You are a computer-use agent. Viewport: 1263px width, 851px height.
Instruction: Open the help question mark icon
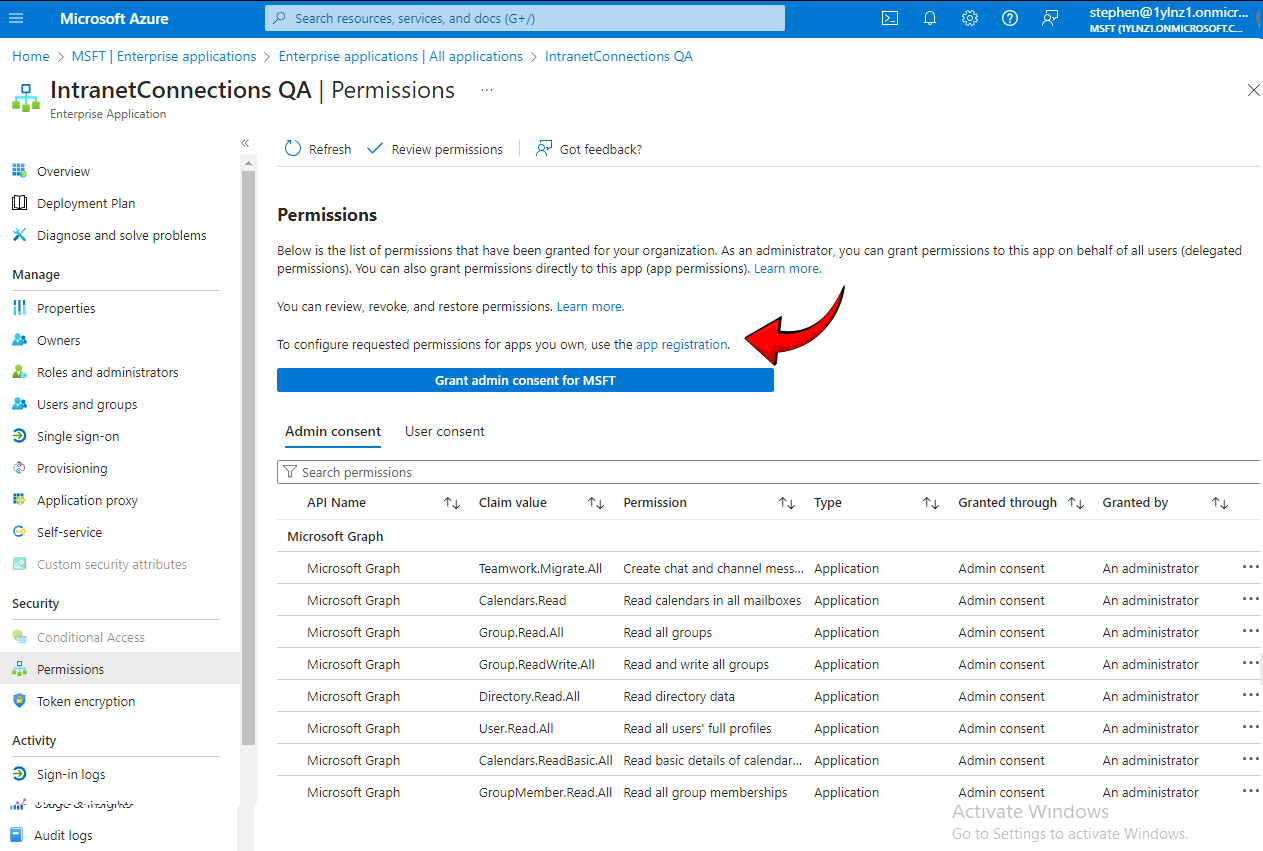coord(1010,18)
